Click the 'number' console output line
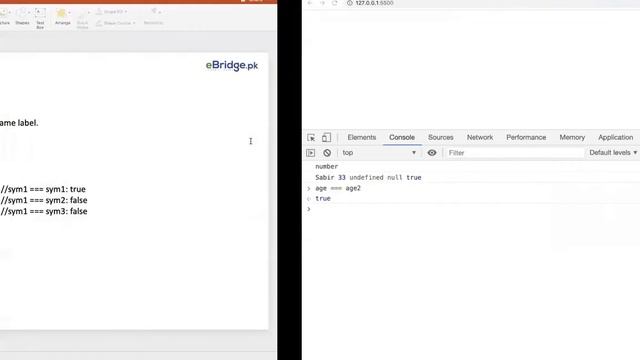This screenshot has height=360, width=640. click(327, 167)
